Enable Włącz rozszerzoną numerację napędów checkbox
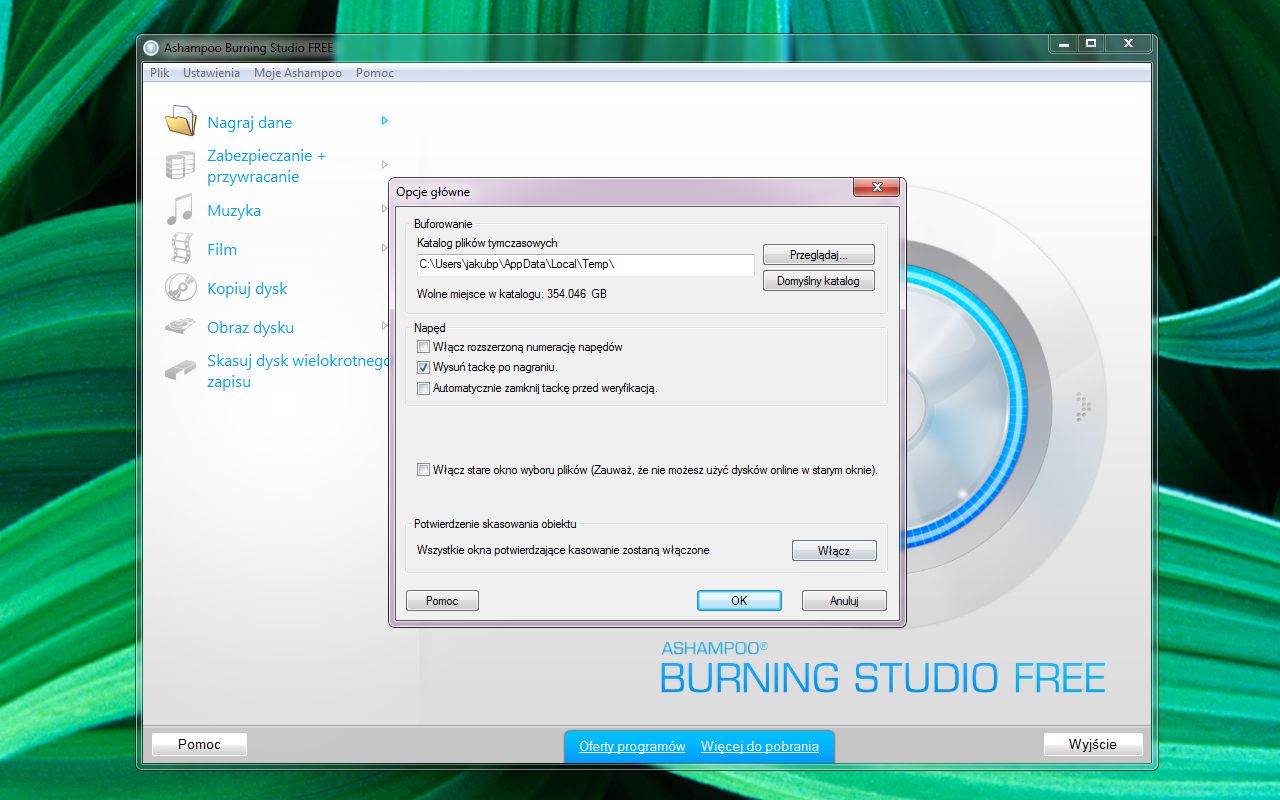 [423, 347]
